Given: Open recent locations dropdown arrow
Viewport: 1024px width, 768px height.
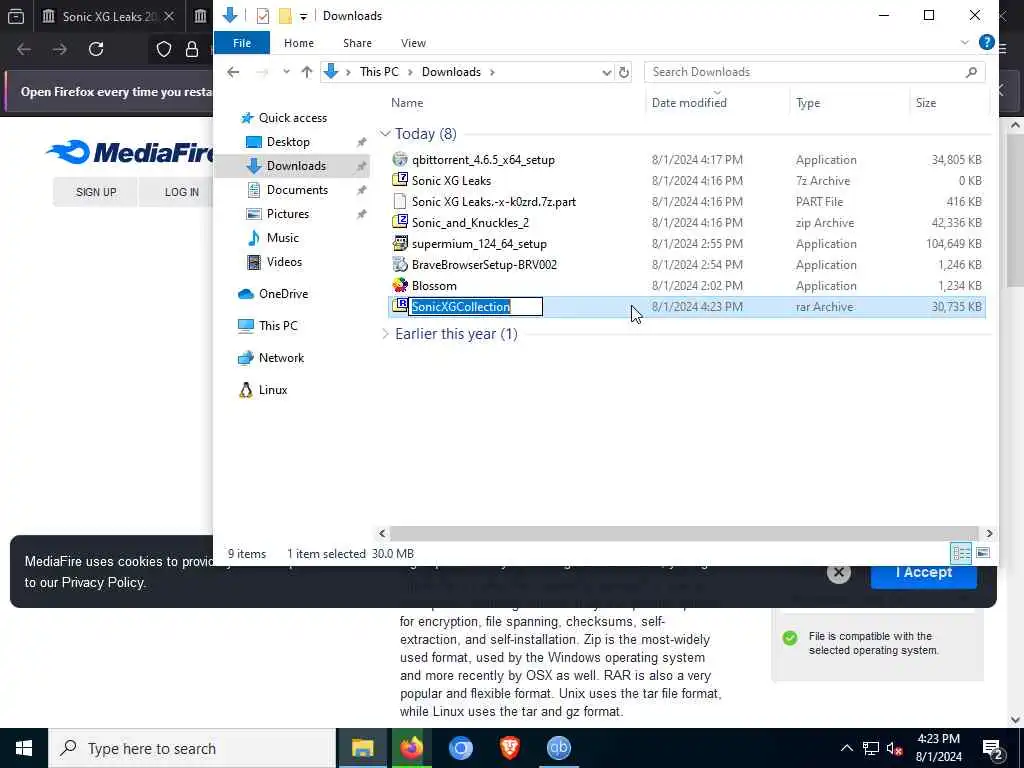Looking at the screenshot, I should pyautogui.click(x=286, y=72).
